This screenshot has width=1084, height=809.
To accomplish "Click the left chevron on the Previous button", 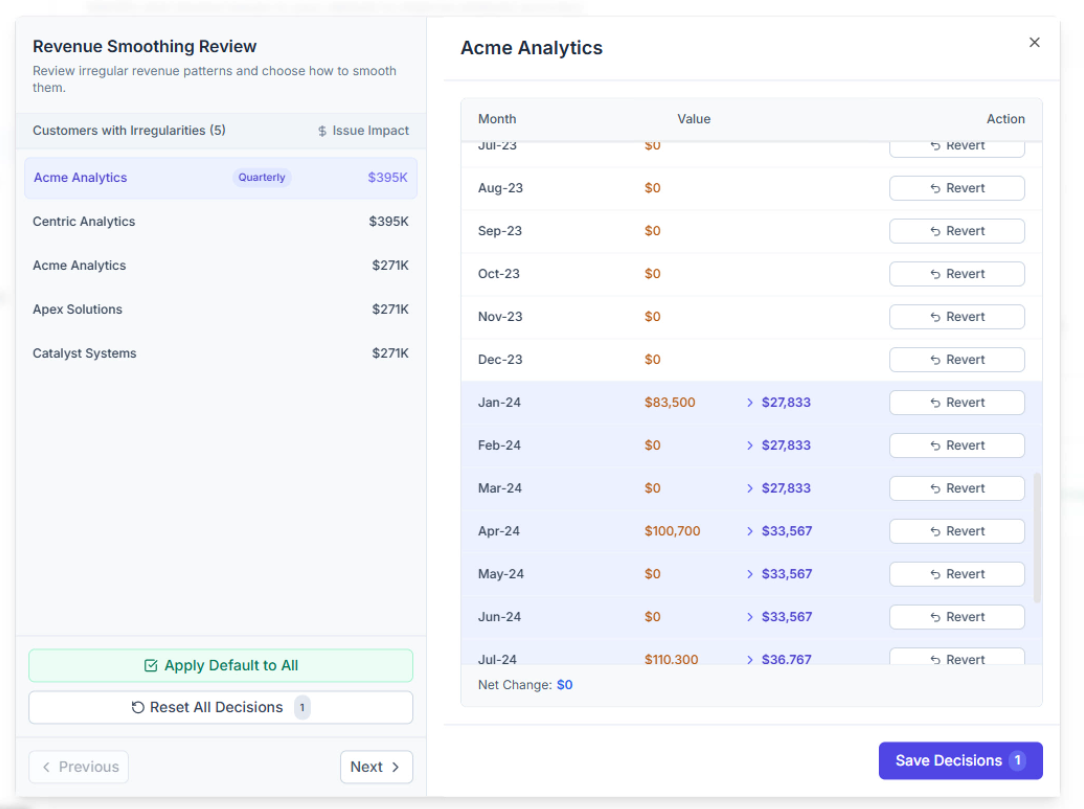I will tap(49, 767).
